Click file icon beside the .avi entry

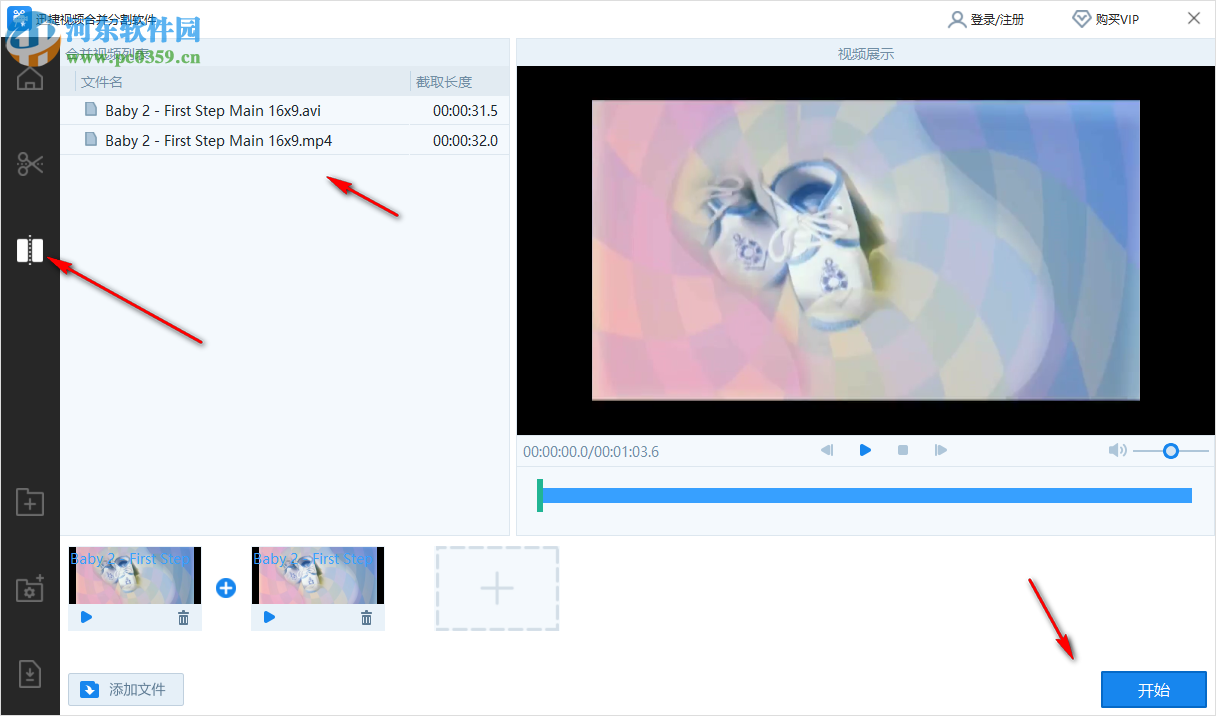click(91, 110)
